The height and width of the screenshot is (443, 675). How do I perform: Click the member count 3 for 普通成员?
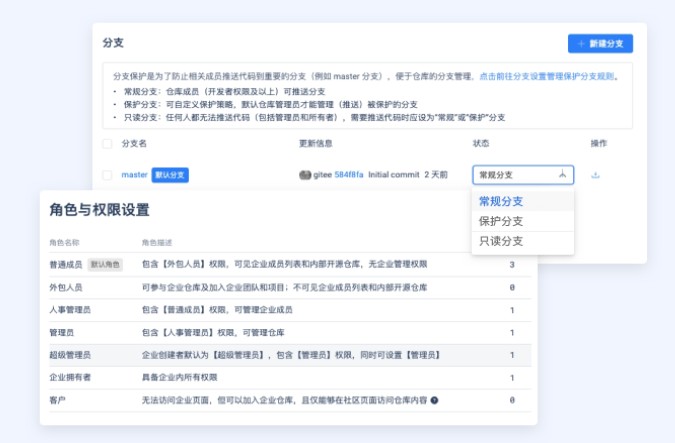coord(512,264)
